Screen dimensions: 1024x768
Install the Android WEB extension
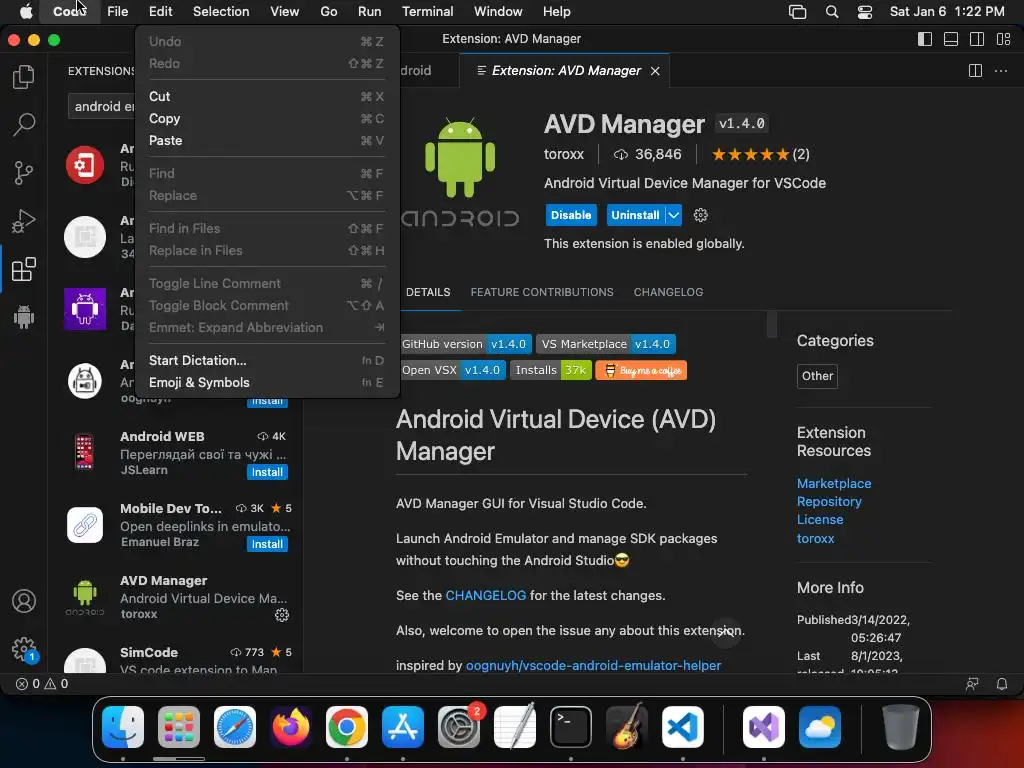coord(267,472)
